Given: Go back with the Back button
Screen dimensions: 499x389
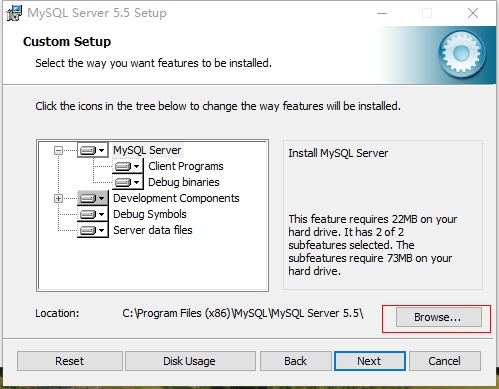Looking at the screenshot, I should (296, 361).
